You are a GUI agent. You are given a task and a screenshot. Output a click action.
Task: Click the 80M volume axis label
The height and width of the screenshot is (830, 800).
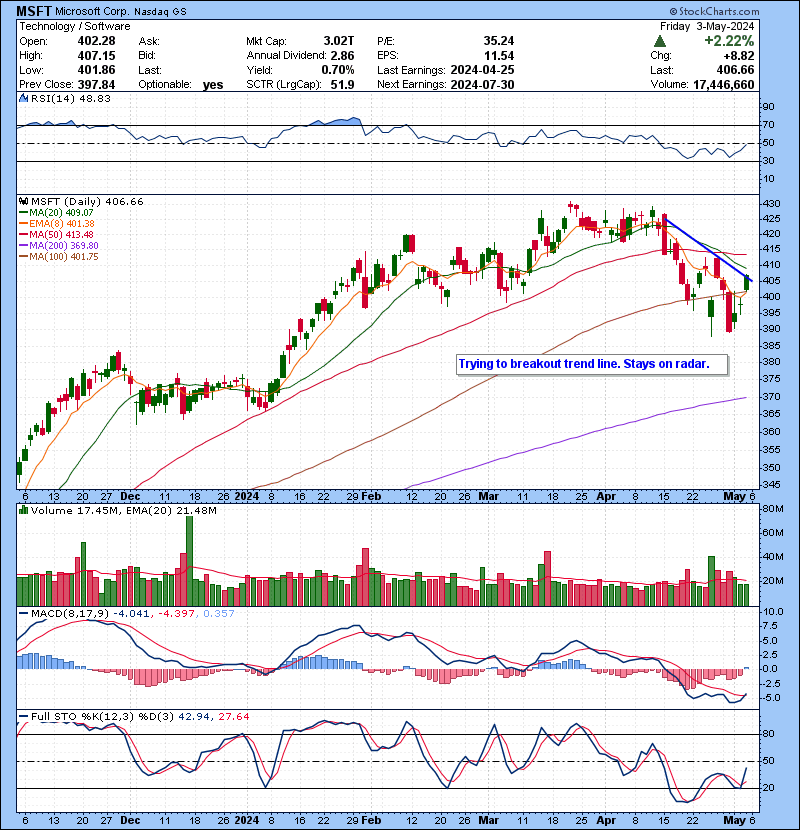click(772, 509)
